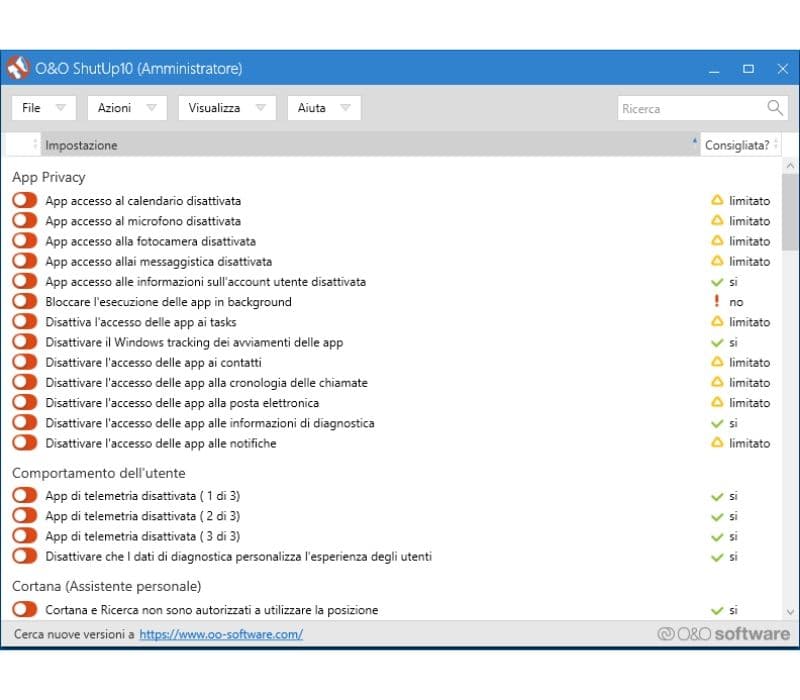The width and height of the screenshot is (800, 700).
Task: Click the vertical scrollbar thumb
Action: (x=790, y=212)
